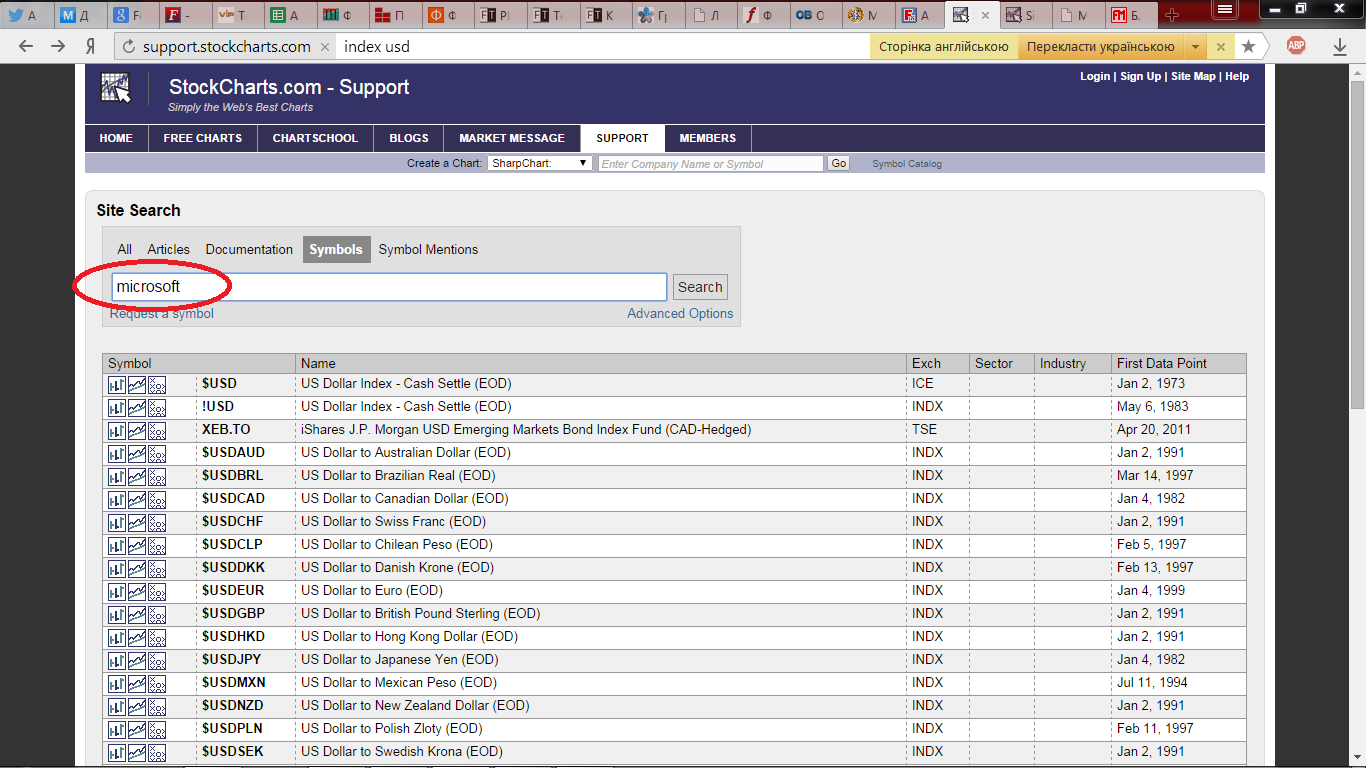Open the Point & Figure icon for $USDGBP
The width and height of the screenshot is (1366, 768).
pyautogui.click(x=157, y=614)
